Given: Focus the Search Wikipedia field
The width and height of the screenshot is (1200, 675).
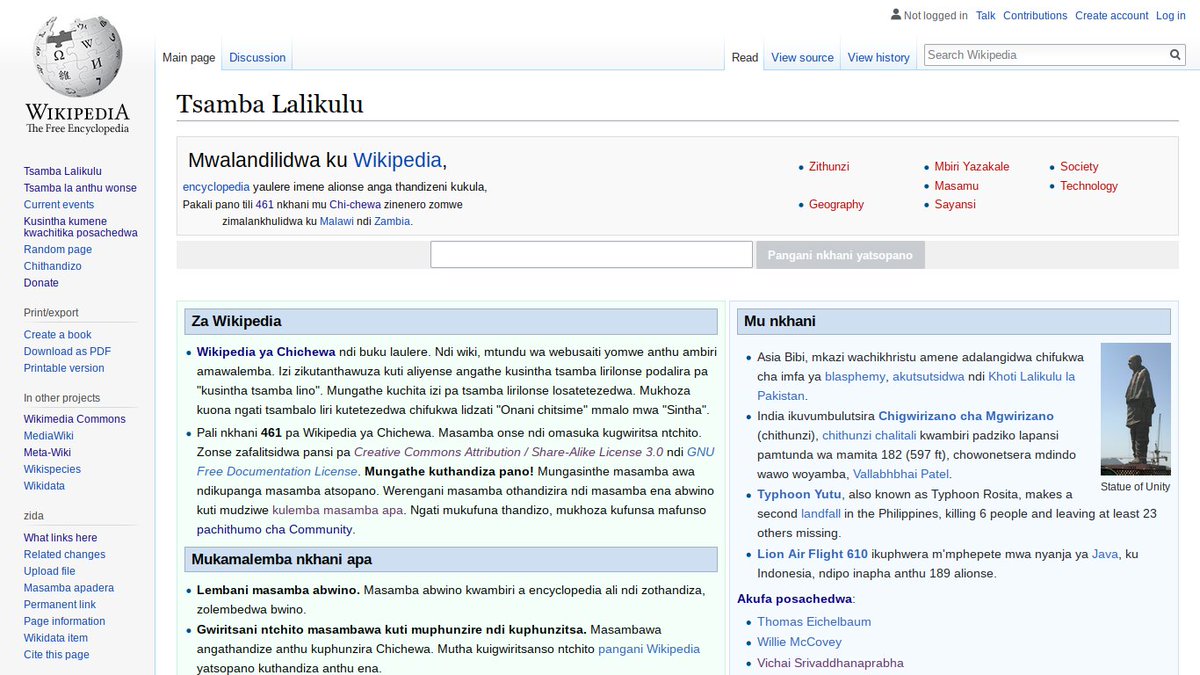Looking at the screenshot, I should [1046, 55].
